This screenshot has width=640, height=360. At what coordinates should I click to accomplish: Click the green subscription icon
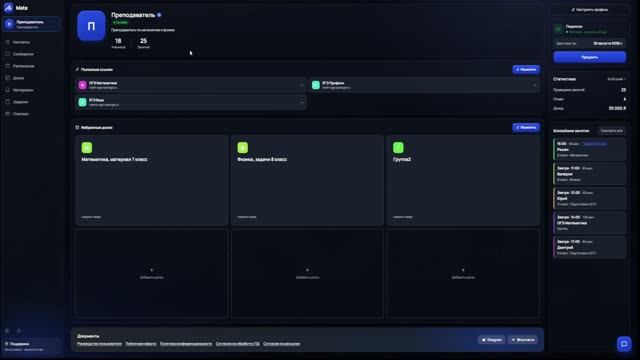(558, 29)
